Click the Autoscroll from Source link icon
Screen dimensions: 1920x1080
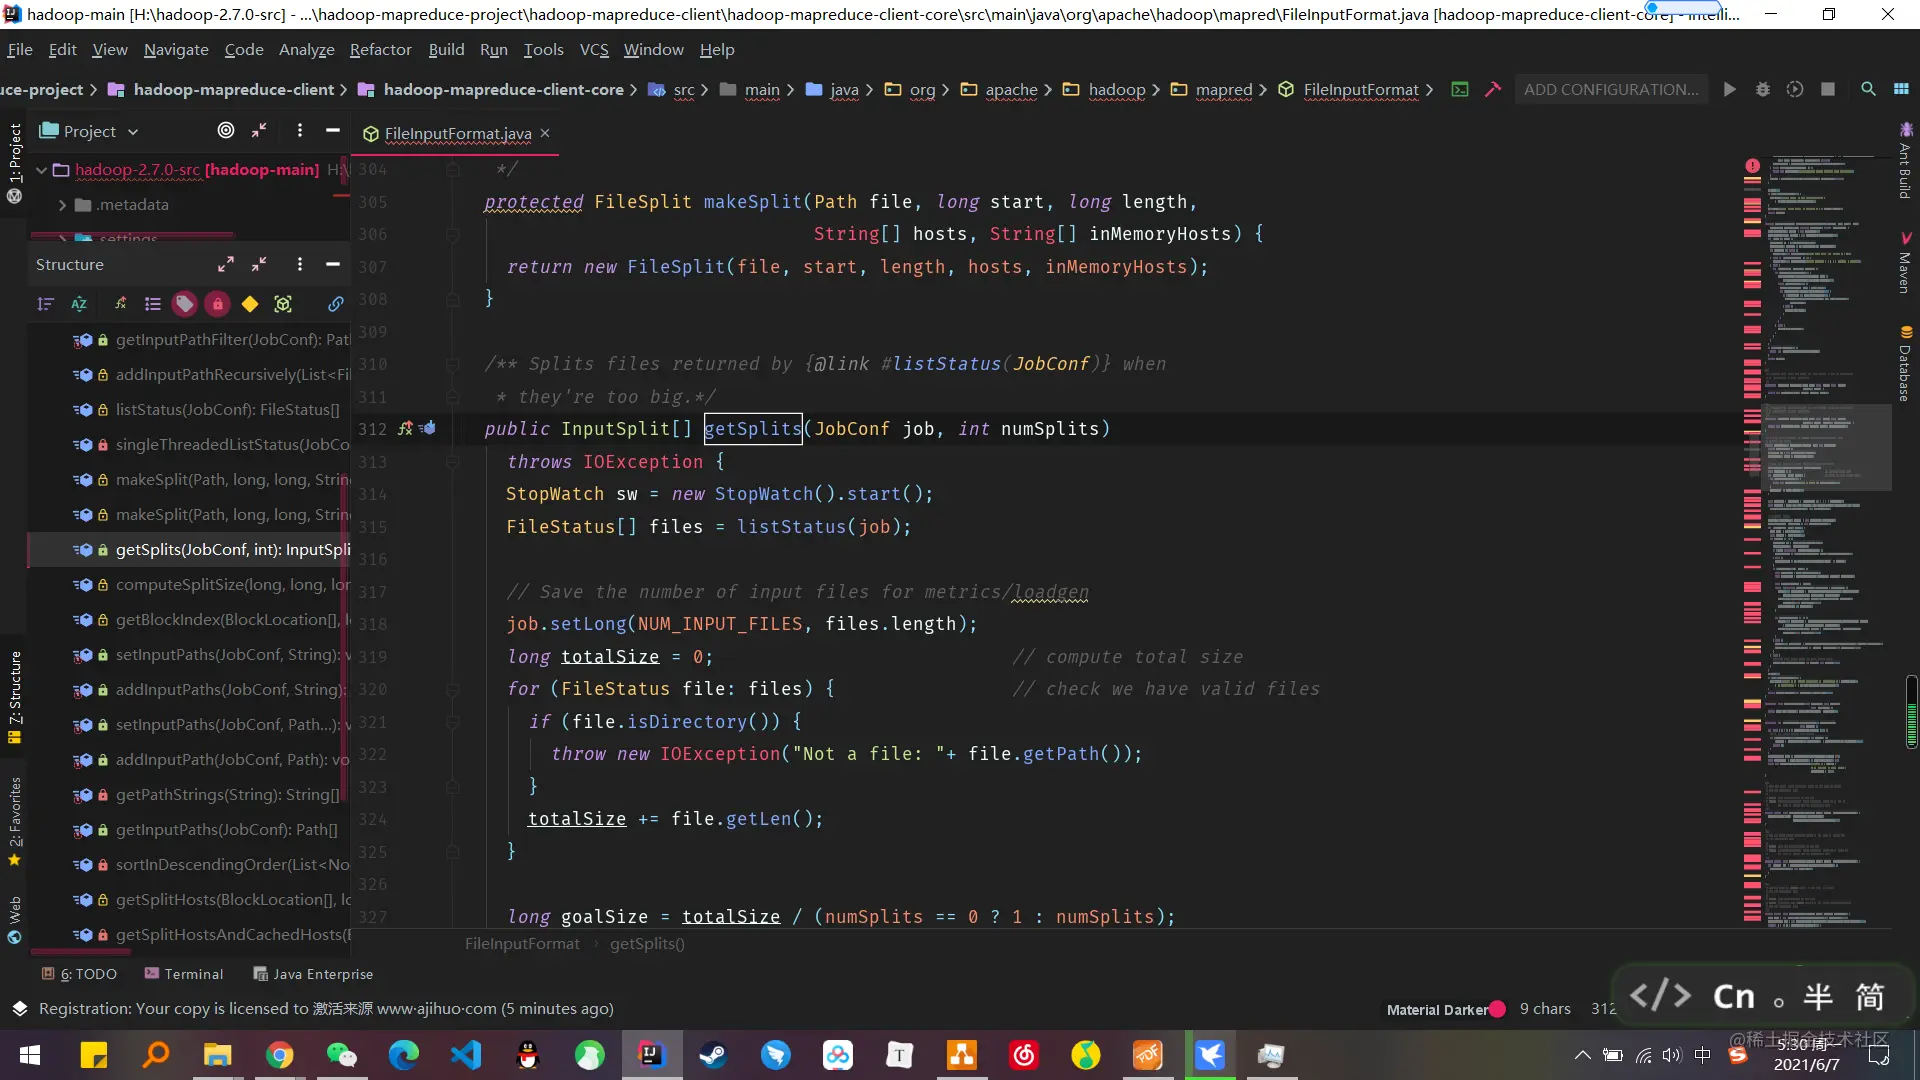[335, 304]
